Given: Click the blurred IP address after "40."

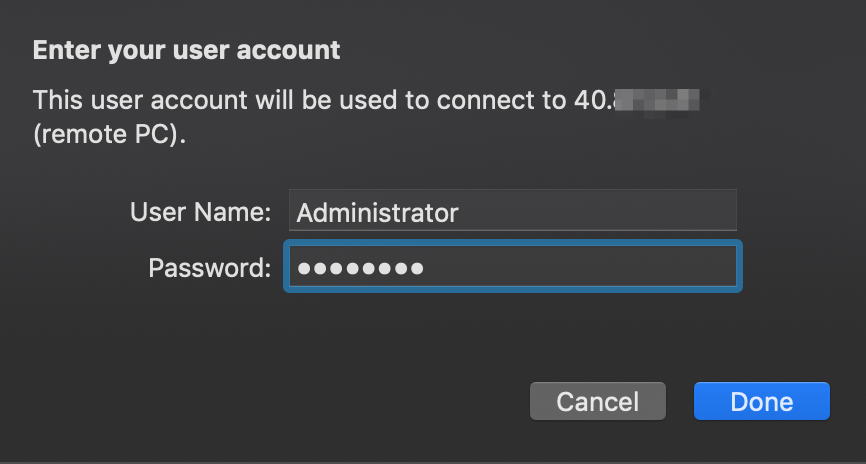Looking at the screenshot, I should click(657, 101).
